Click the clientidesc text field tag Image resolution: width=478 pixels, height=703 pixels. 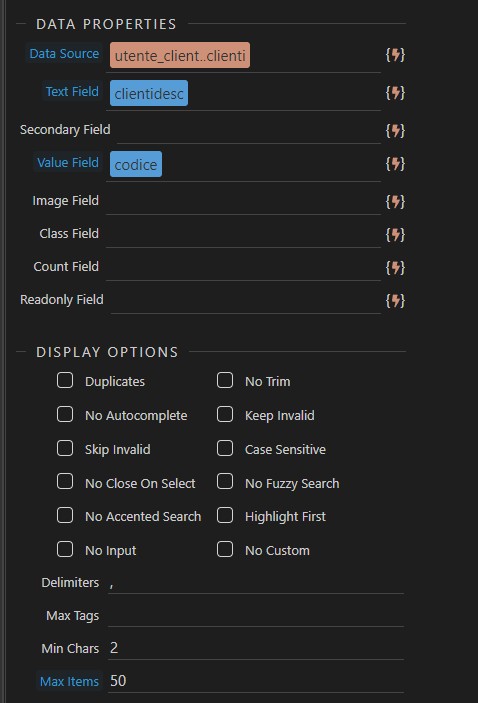[x=149, y=93]
